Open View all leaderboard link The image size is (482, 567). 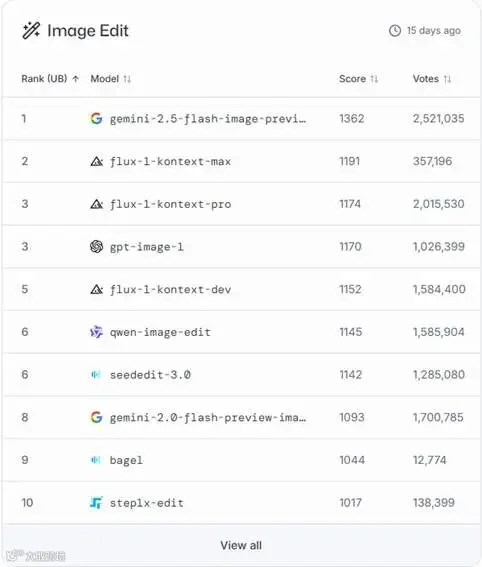click(241, 545)
